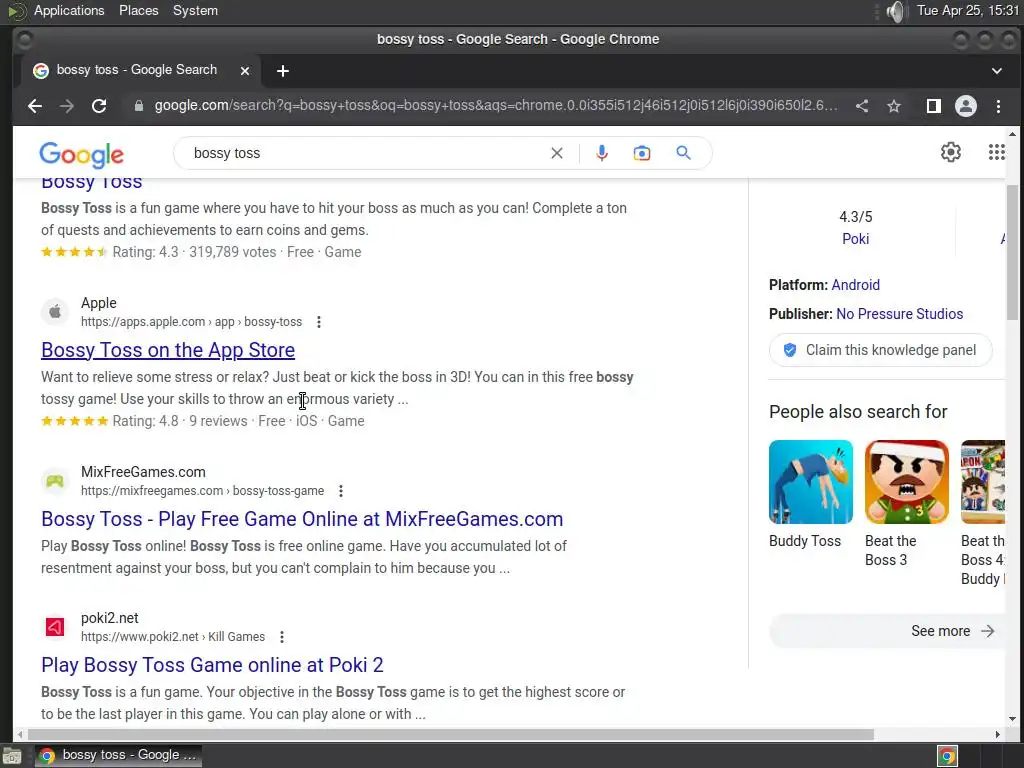Open Chrome three-dot menu
The image size is (1024, 768).
coord(998,106)
